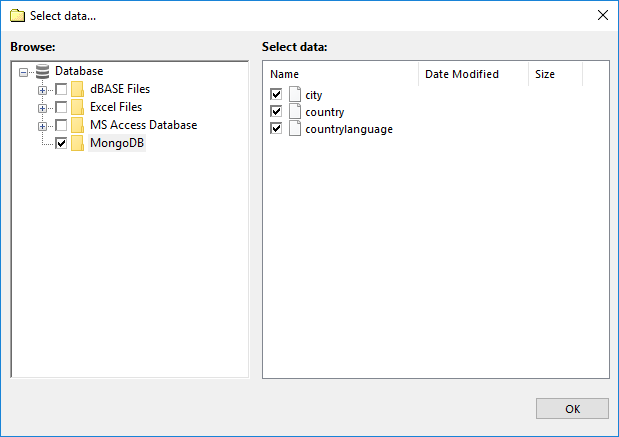Expand the dBASE Files node
619x437 pixels.
coord(42,90)
